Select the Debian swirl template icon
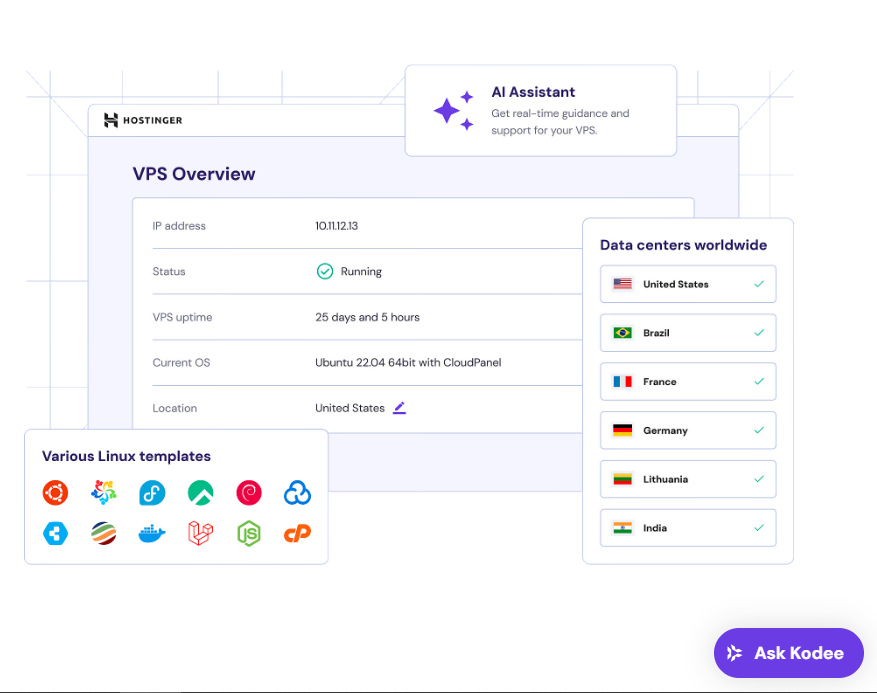 pos(249,493)
